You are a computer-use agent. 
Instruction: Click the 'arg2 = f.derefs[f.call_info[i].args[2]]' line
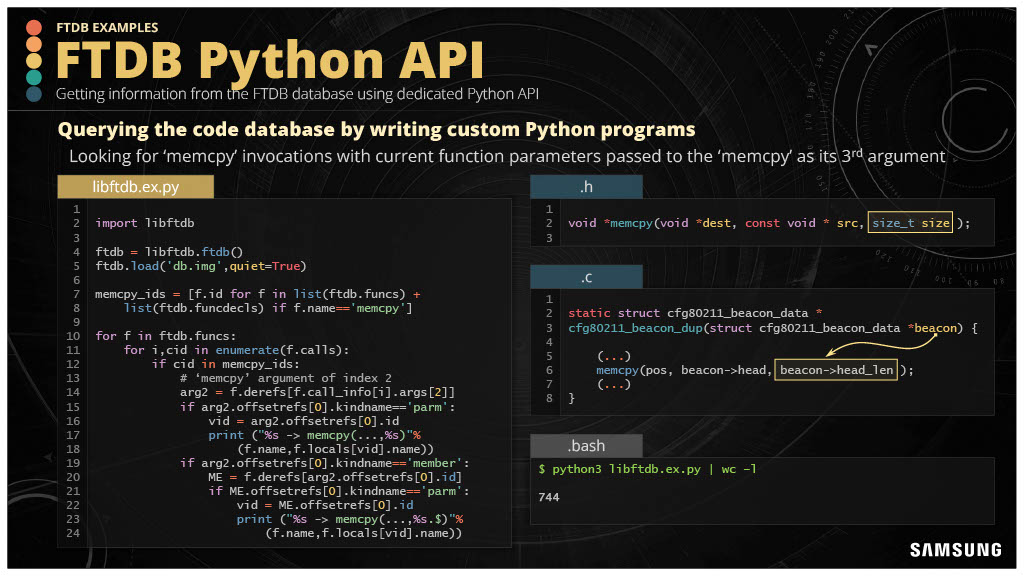point(317,392)
